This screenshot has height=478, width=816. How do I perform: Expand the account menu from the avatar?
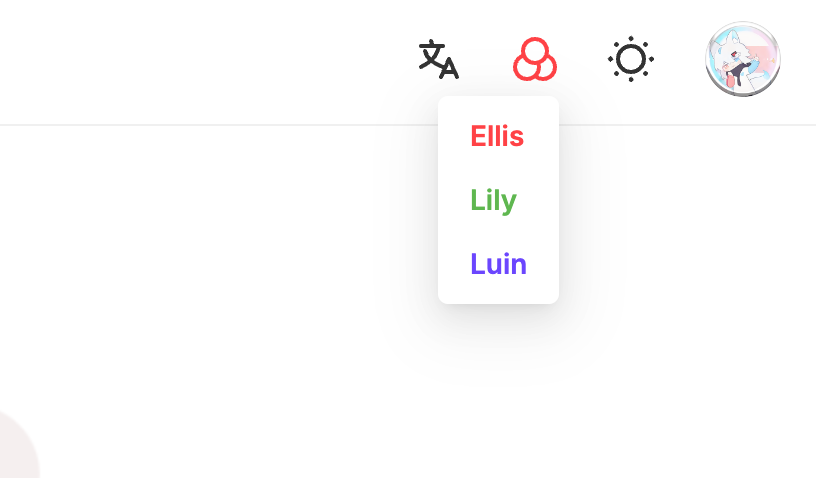[743, 59]
